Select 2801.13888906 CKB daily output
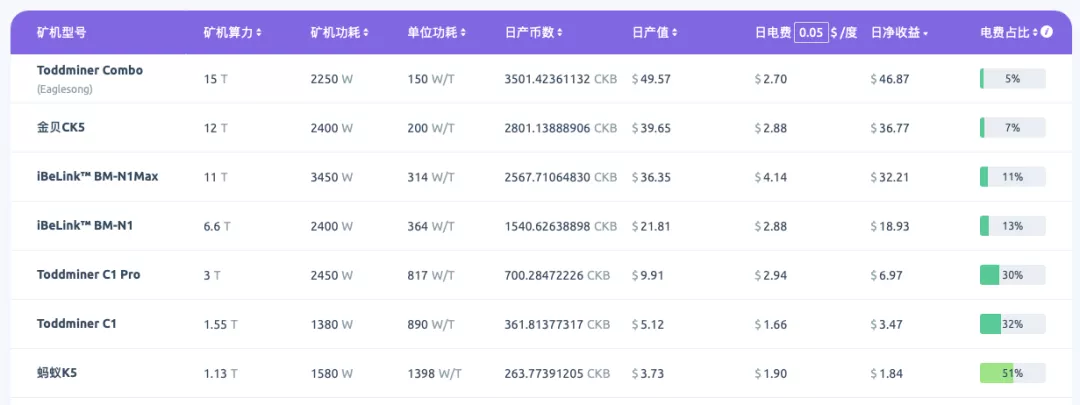This screenshot has height=405, width=1080. coord(561,128)
